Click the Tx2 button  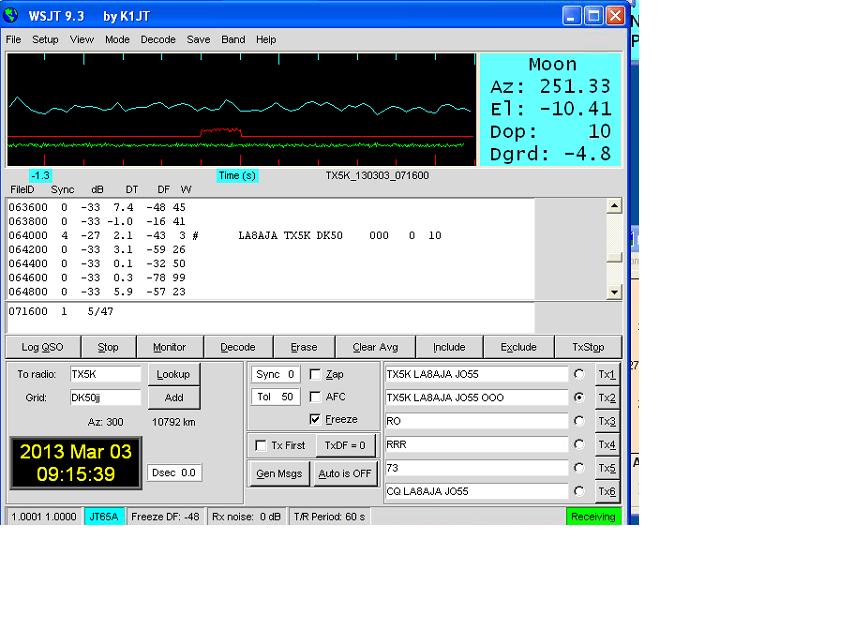click(607, 397)
